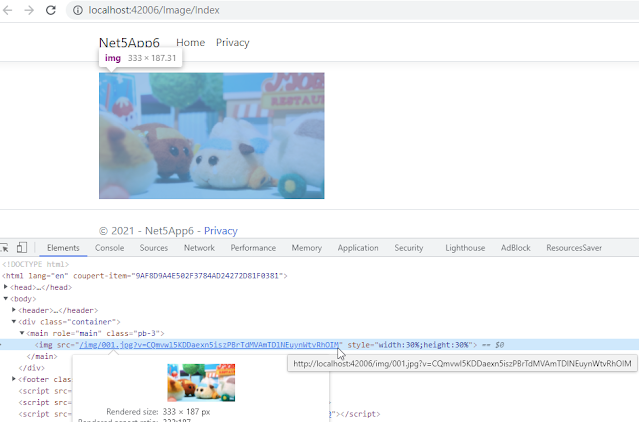This screenshot has width=639, height=422.
Task: Select the <!DOCTYPE html> line
Action: point(35,264)
